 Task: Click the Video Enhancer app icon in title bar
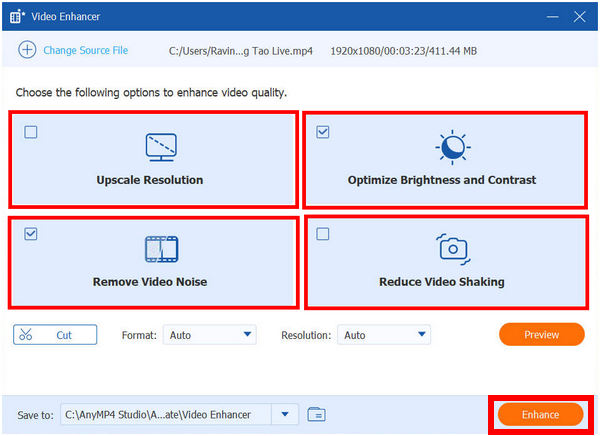tap(17, 17)
